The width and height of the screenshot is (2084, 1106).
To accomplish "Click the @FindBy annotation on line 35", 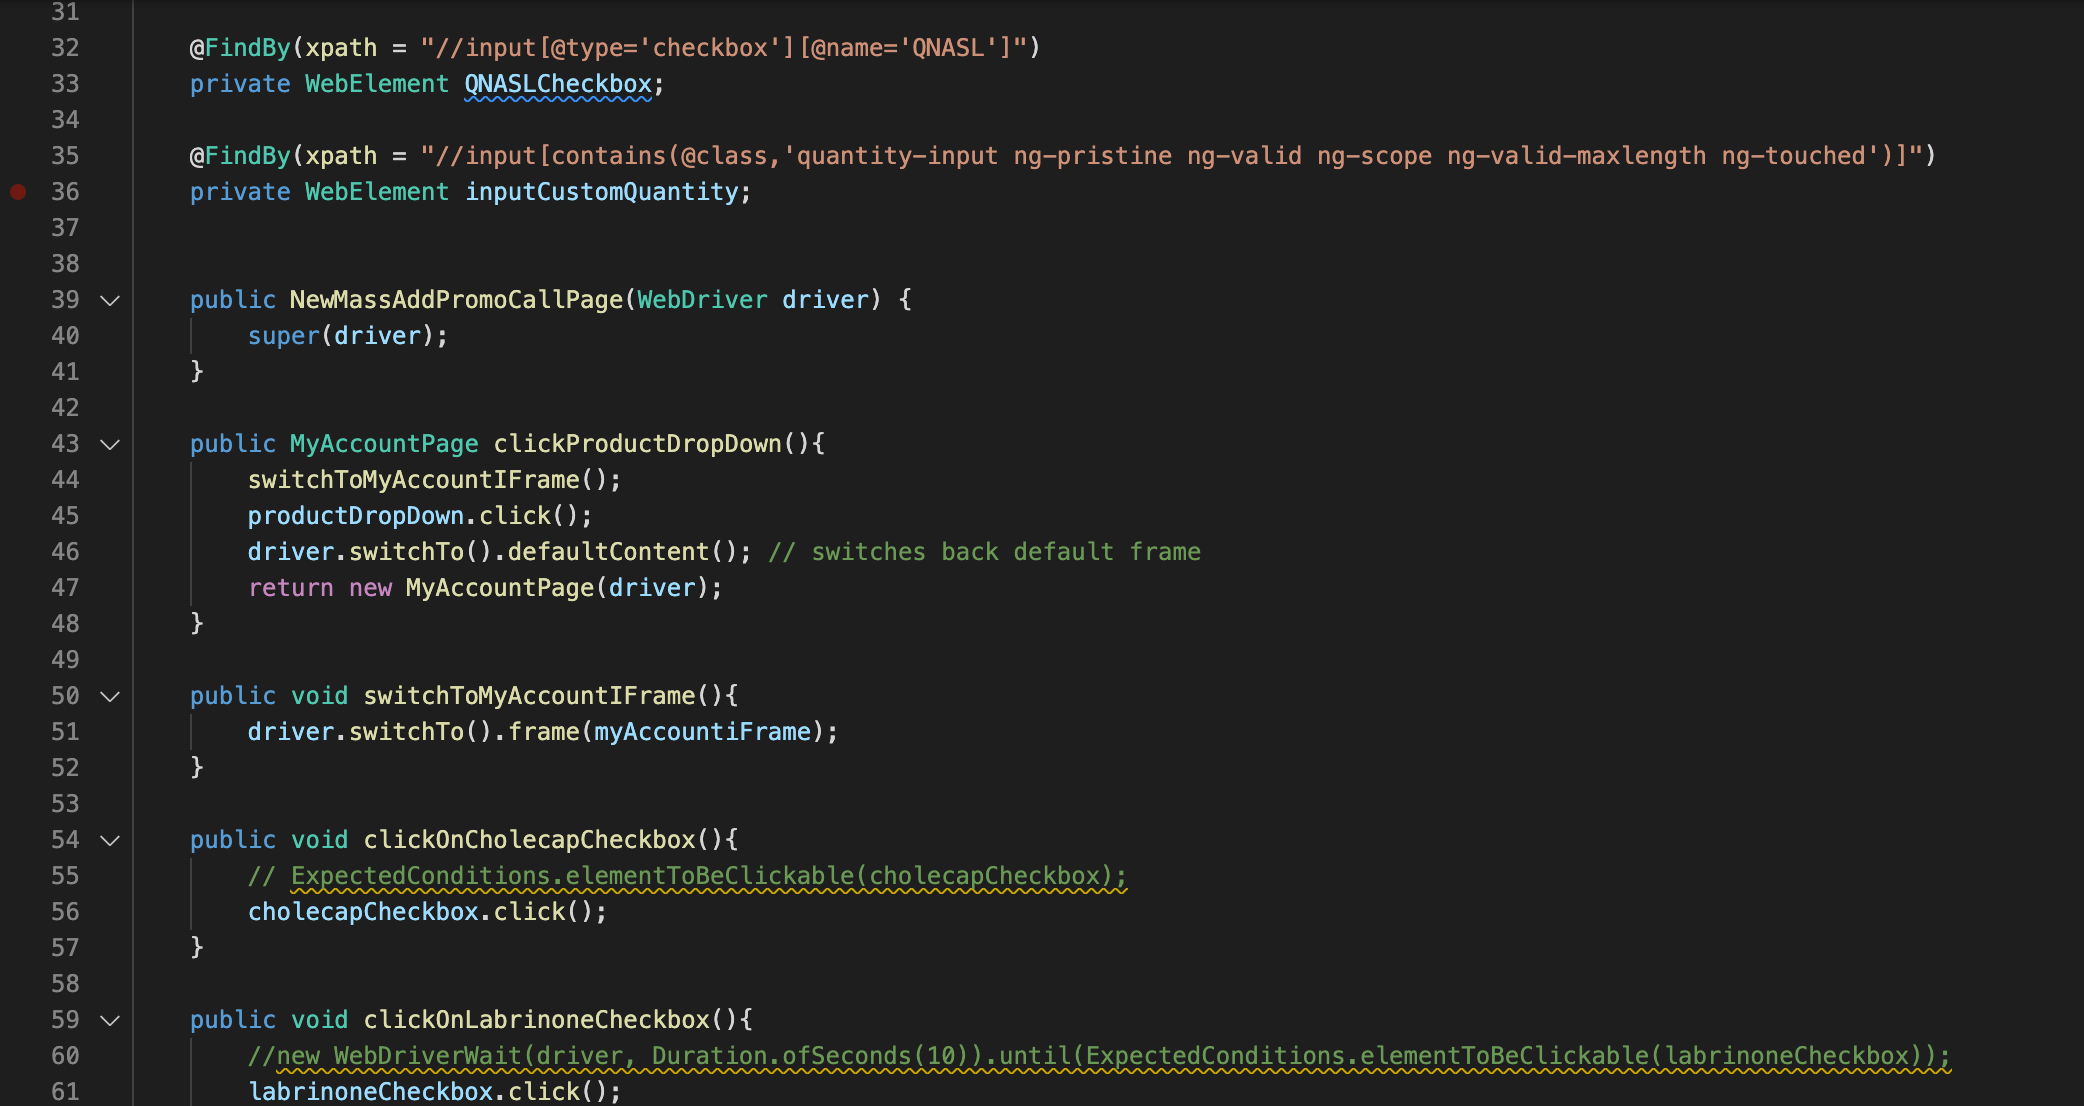I will pos(240,156).
